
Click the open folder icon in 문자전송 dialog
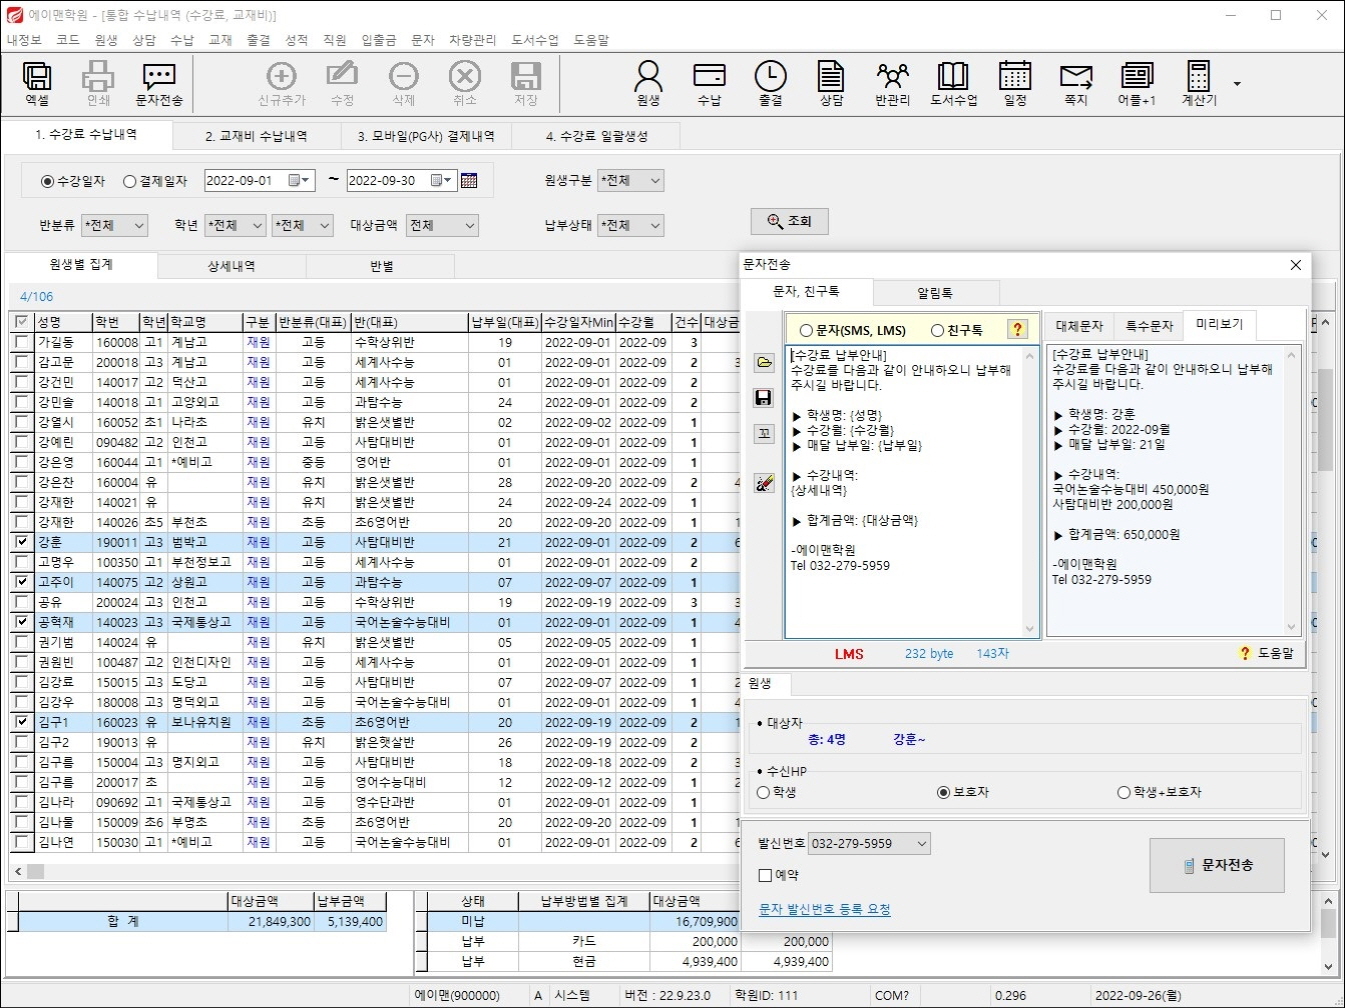pos(764,362)
